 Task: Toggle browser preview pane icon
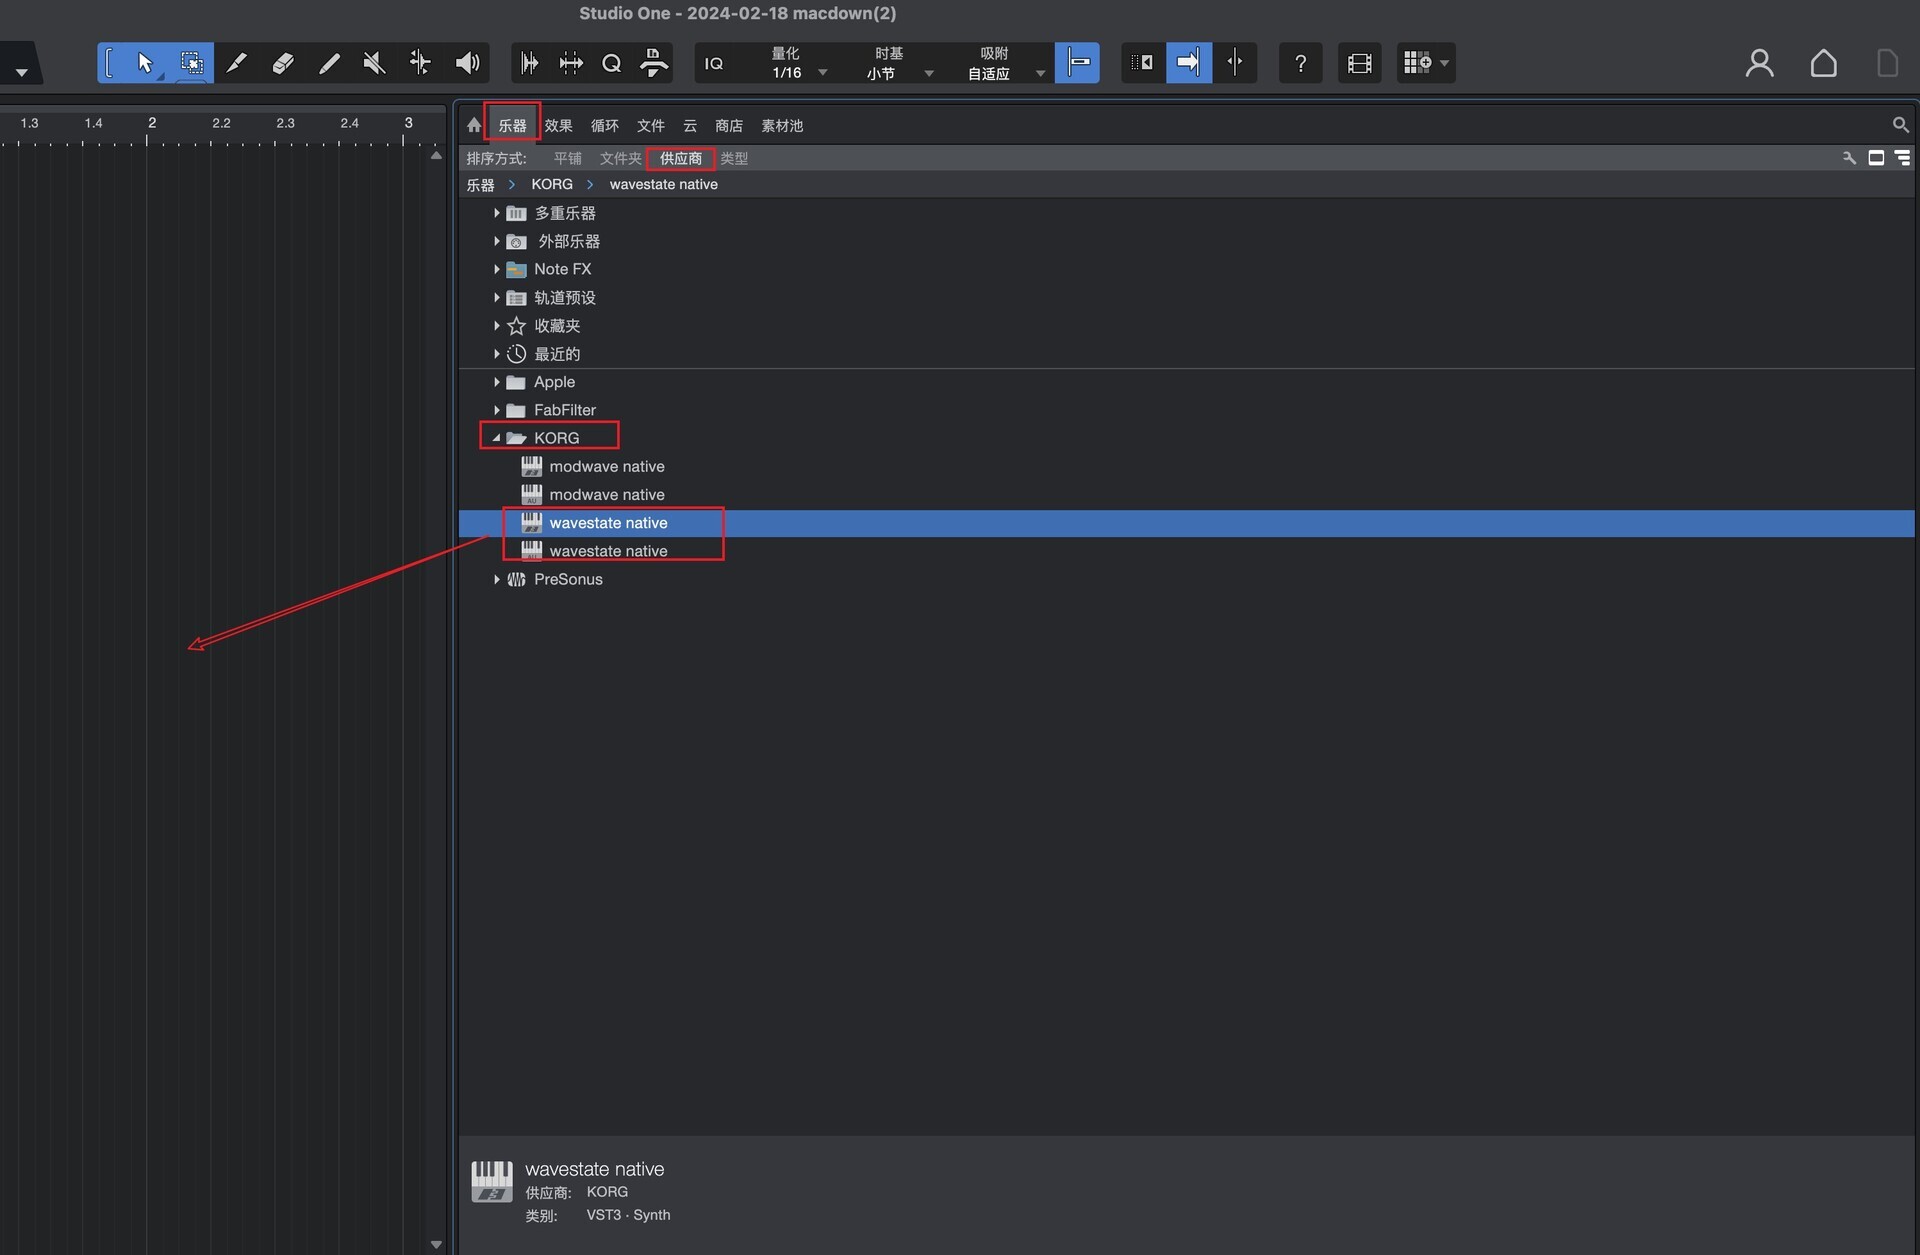(1876, 158)
